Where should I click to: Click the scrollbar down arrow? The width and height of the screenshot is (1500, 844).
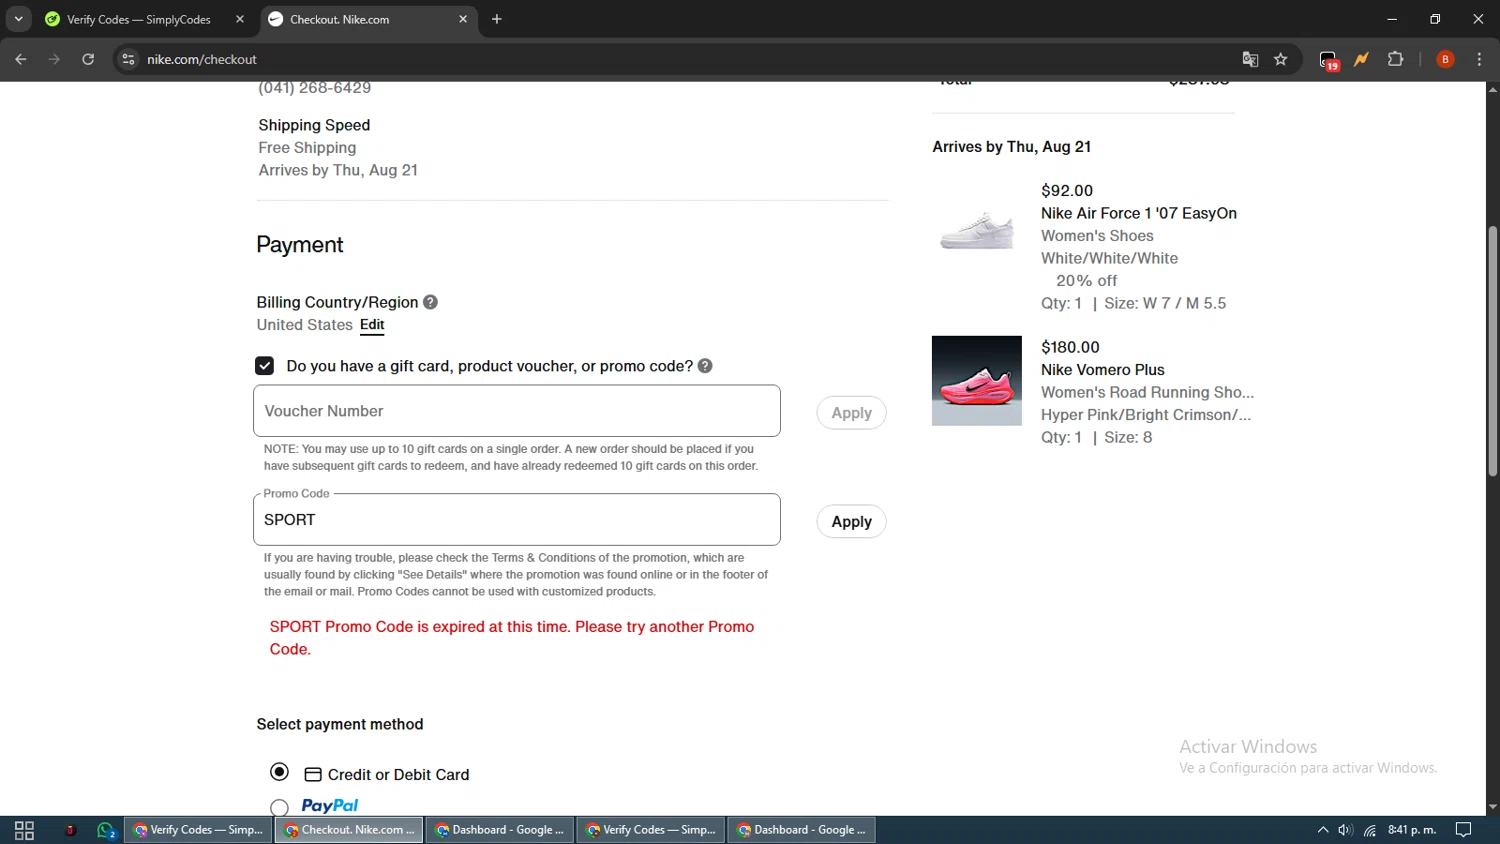pos(1492,807)
